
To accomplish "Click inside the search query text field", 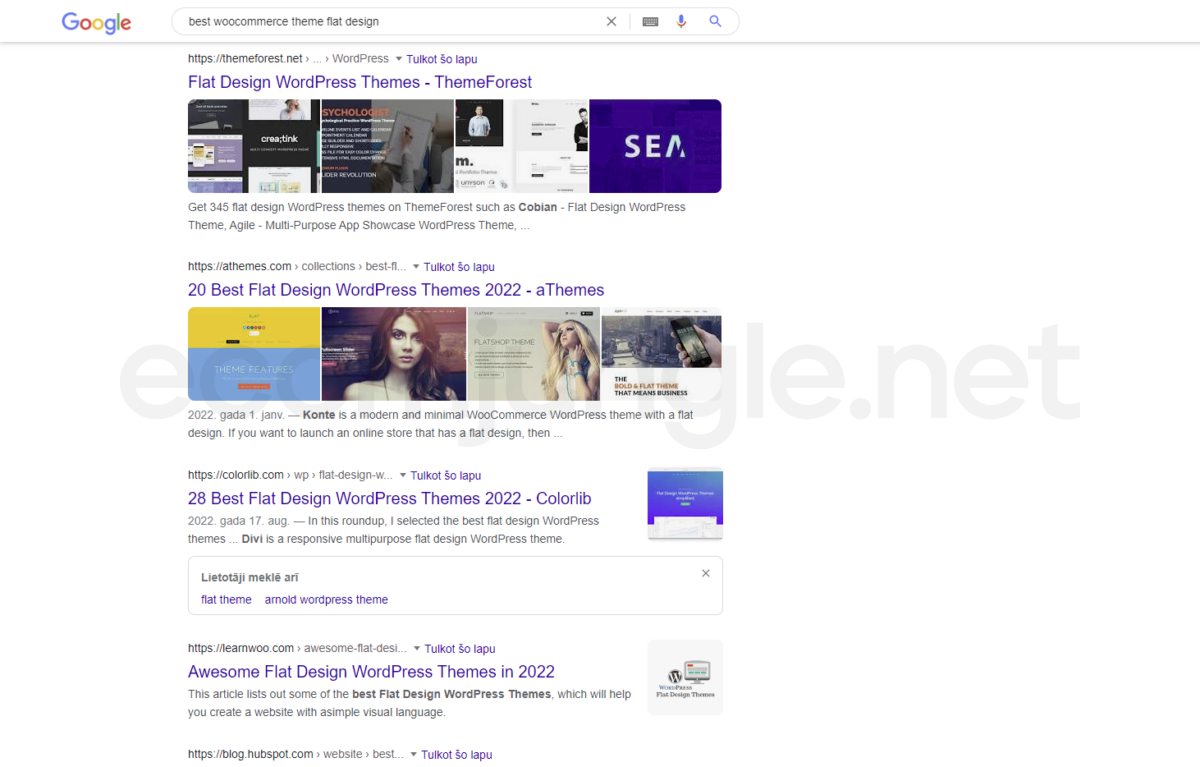I will pos(390,21).
